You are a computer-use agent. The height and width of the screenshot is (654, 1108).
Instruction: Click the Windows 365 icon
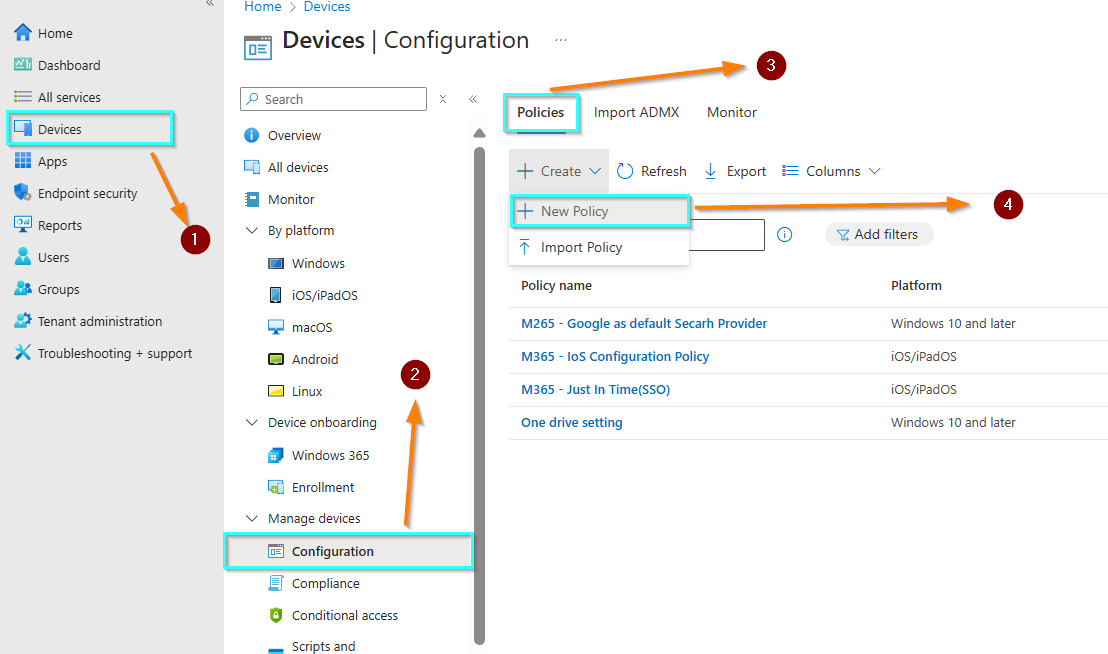point(276,456)
